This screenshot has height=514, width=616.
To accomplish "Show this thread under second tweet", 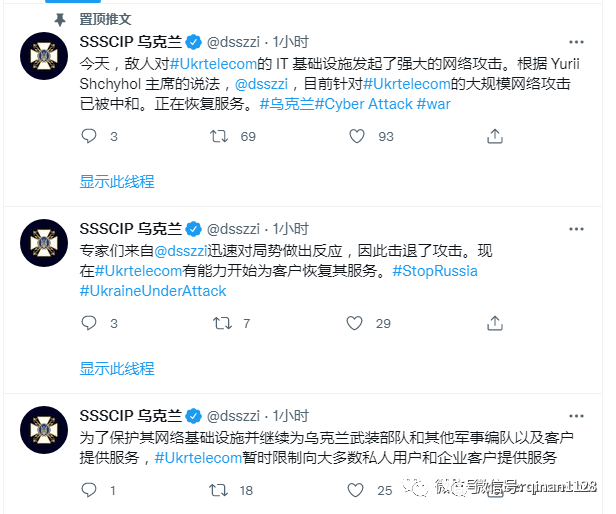I will [117, 369].
